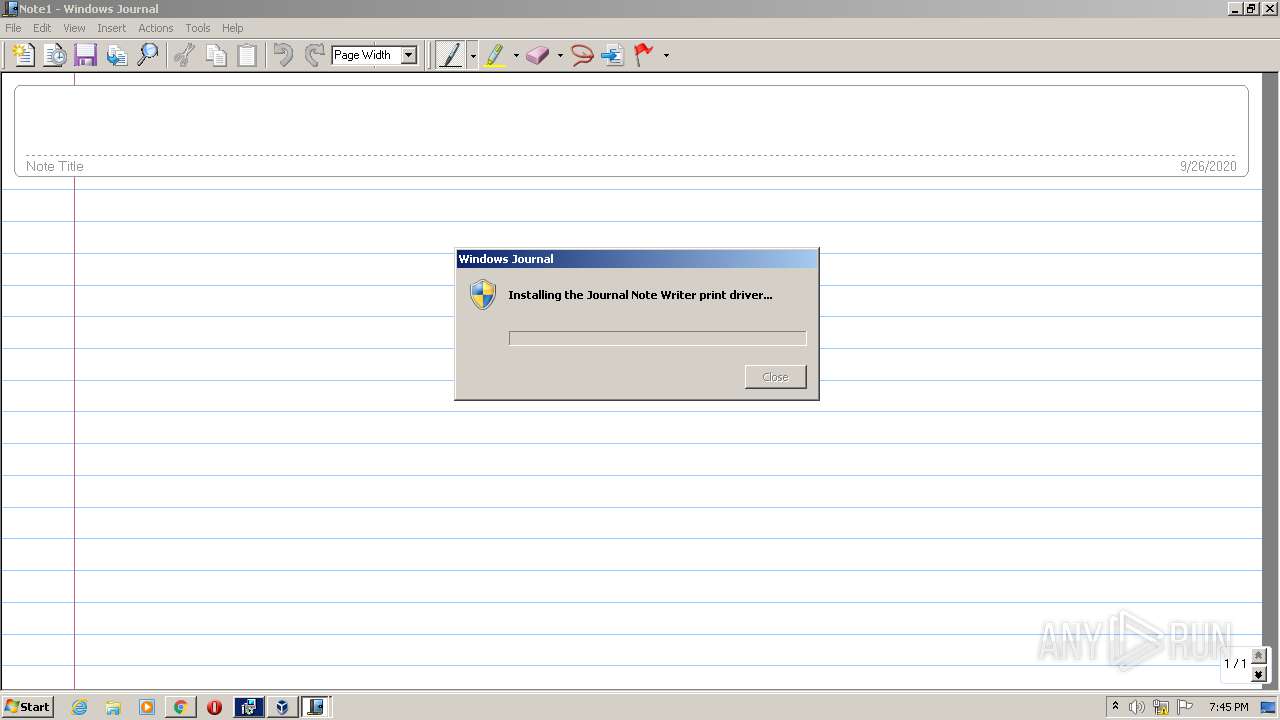1280x720 pixels.
Task: Click the Action Center flag tray icon
Action: tap(1185, 707)
